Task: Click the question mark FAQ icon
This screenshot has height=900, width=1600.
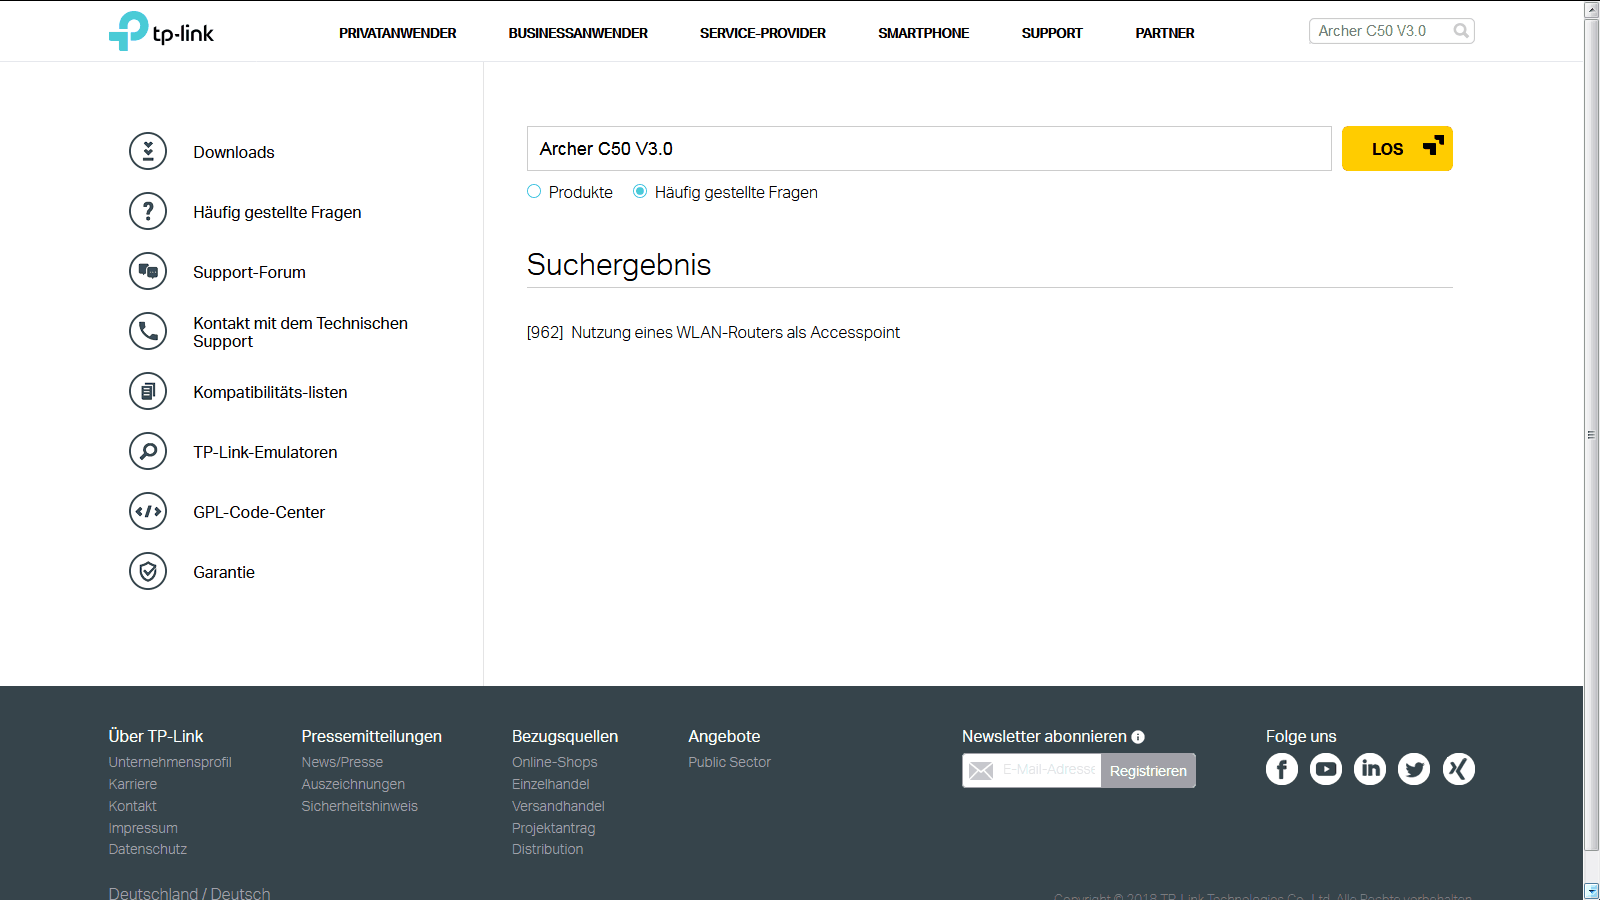Action: click(x=148, y=211)
